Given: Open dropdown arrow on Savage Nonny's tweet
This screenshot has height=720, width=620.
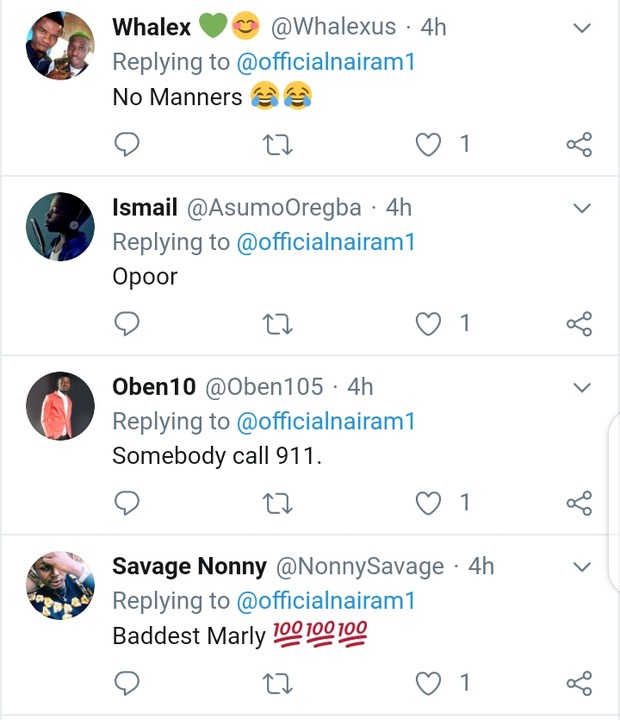Looking at the screenshot, I should tap(582, 567).
